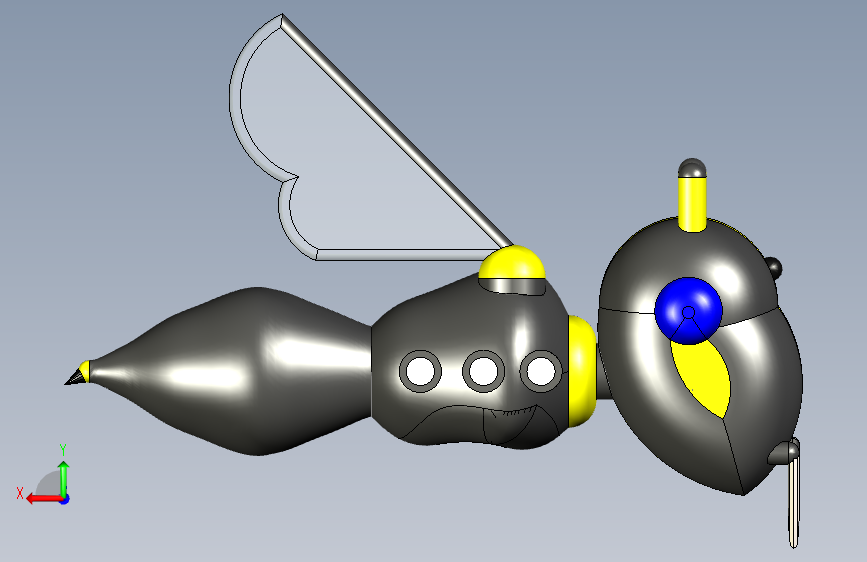Pick the yellow neck ring between thorax and head

tap(582, 371)
